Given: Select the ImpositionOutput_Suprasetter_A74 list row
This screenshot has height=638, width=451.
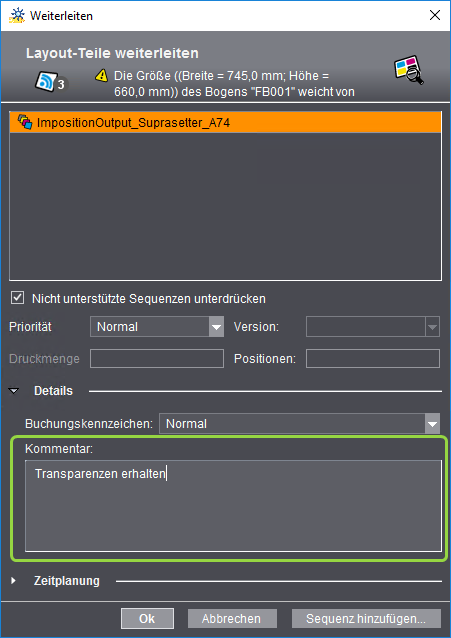Looking at the screenshot, I should [225, 122].
